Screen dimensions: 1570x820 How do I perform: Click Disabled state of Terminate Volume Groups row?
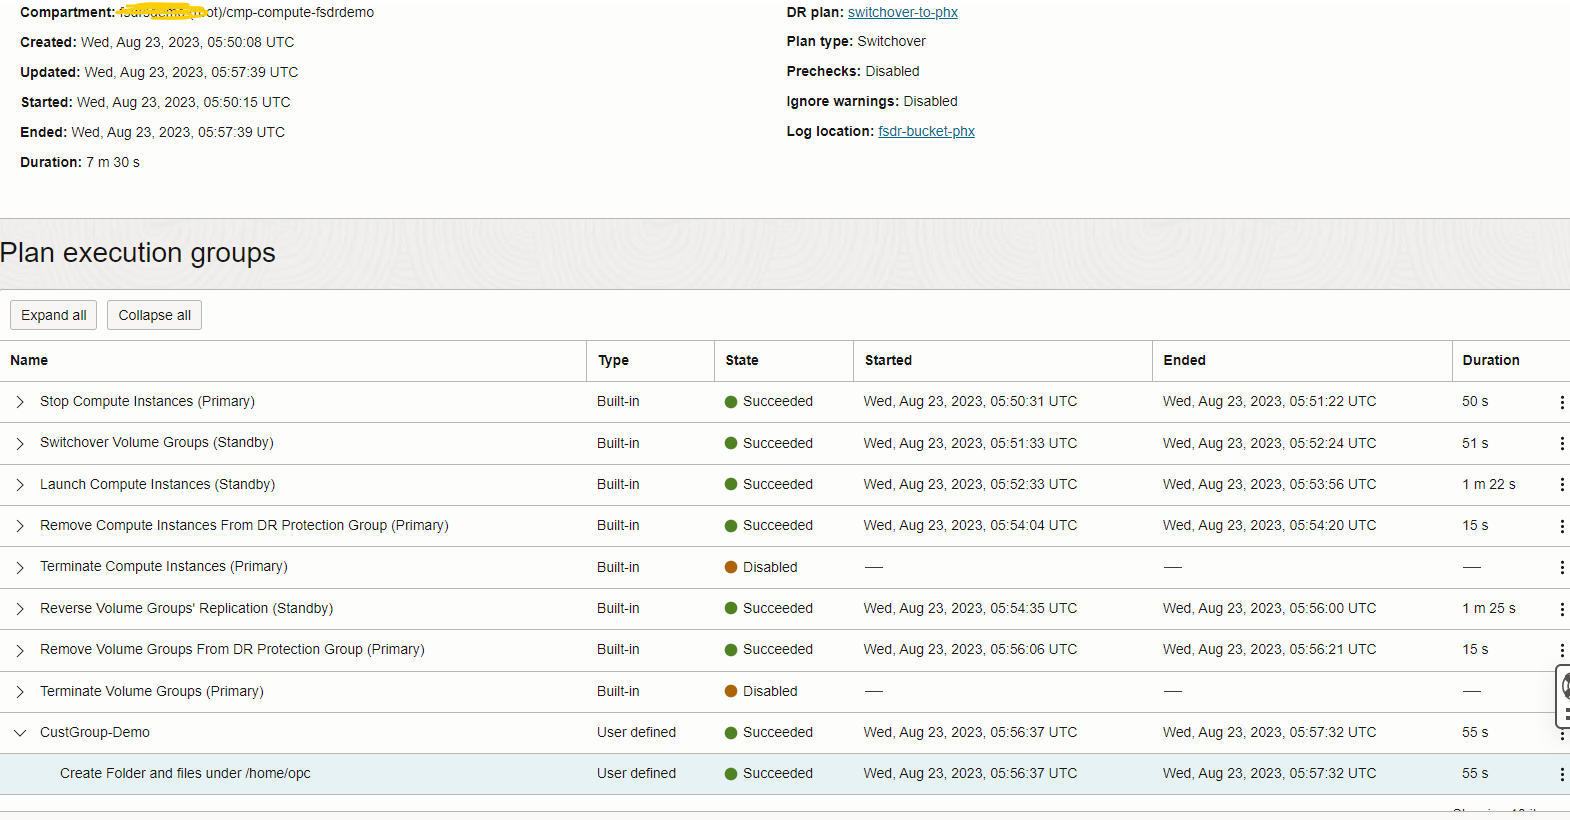click(x=761, y=691)
